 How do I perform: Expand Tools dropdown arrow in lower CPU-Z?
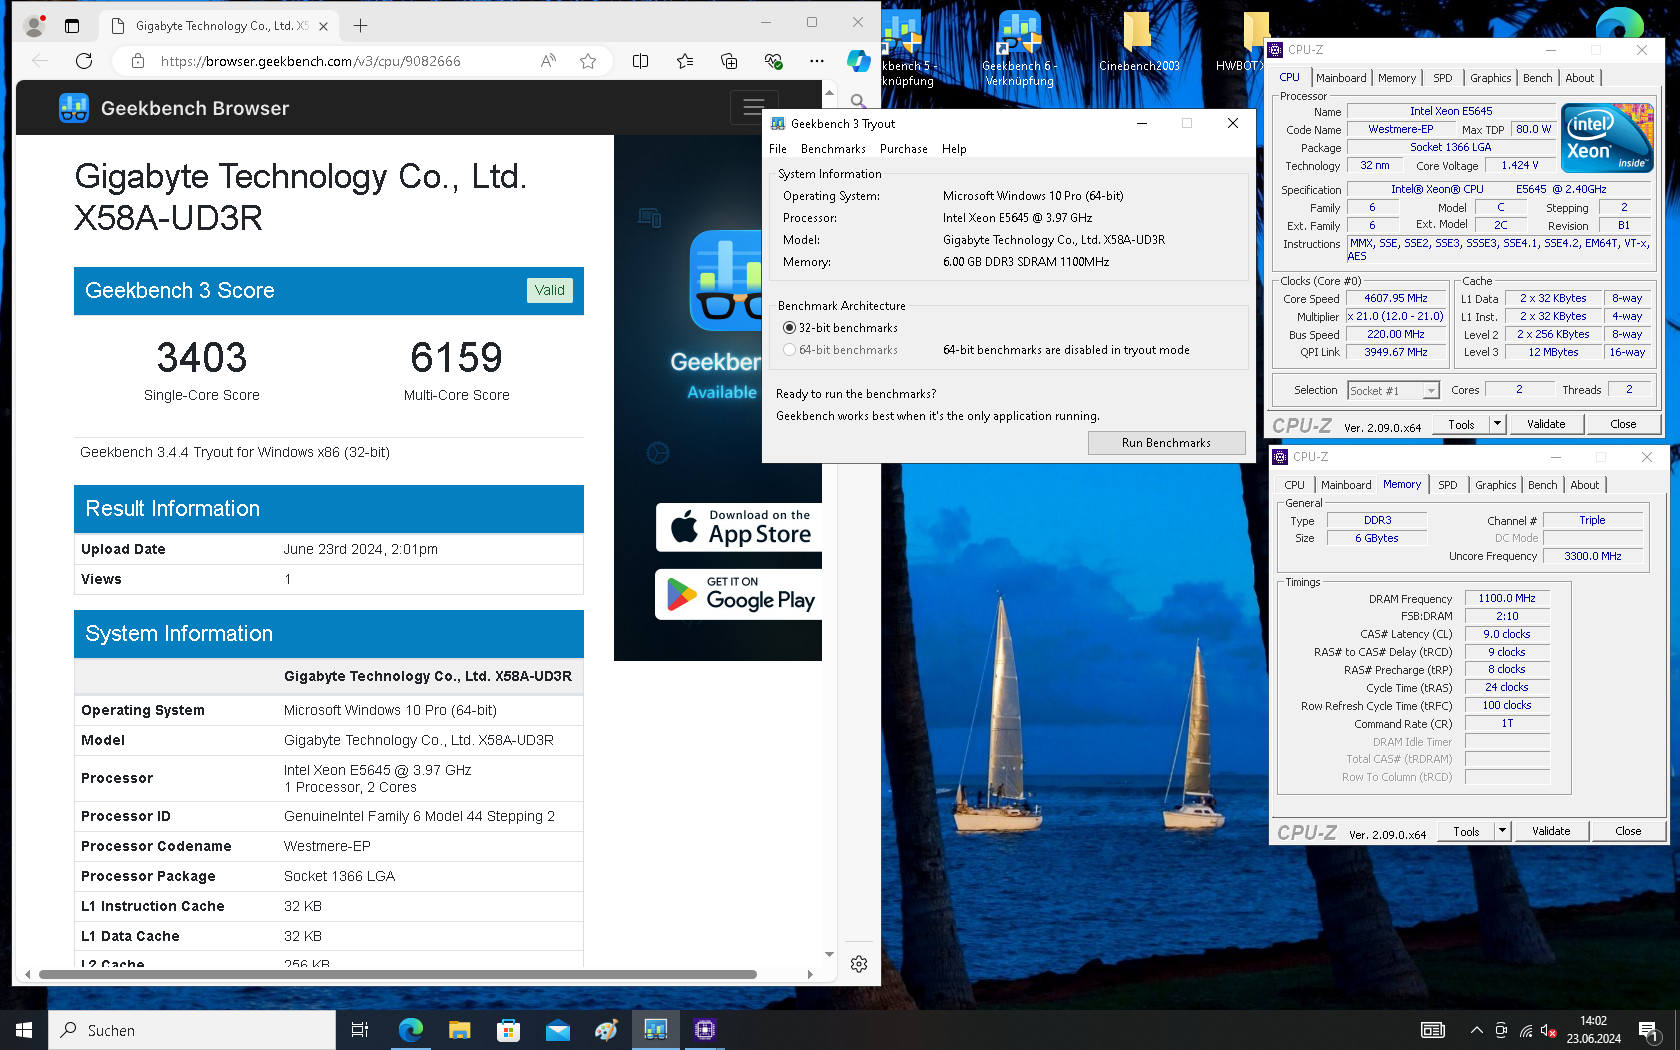point(1502,832)
